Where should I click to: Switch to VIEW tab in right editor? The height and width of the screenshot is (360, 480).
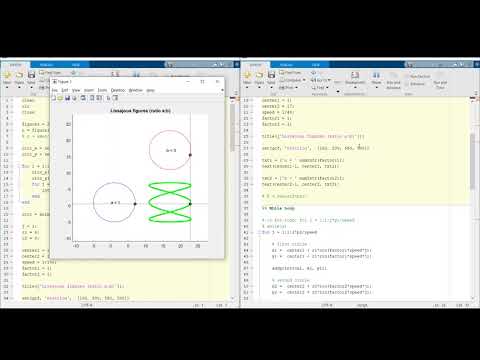pos(316,65)
